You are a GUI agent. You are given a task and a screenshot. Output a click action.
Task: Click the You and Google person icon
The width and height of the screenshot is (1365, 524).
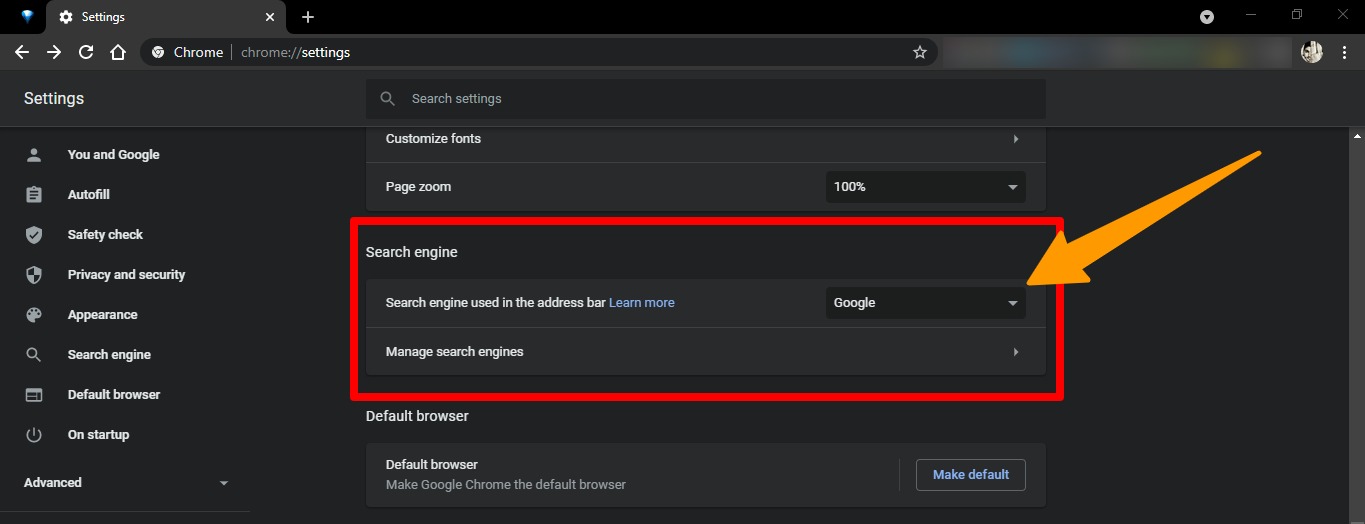click(x=34, y=155)
